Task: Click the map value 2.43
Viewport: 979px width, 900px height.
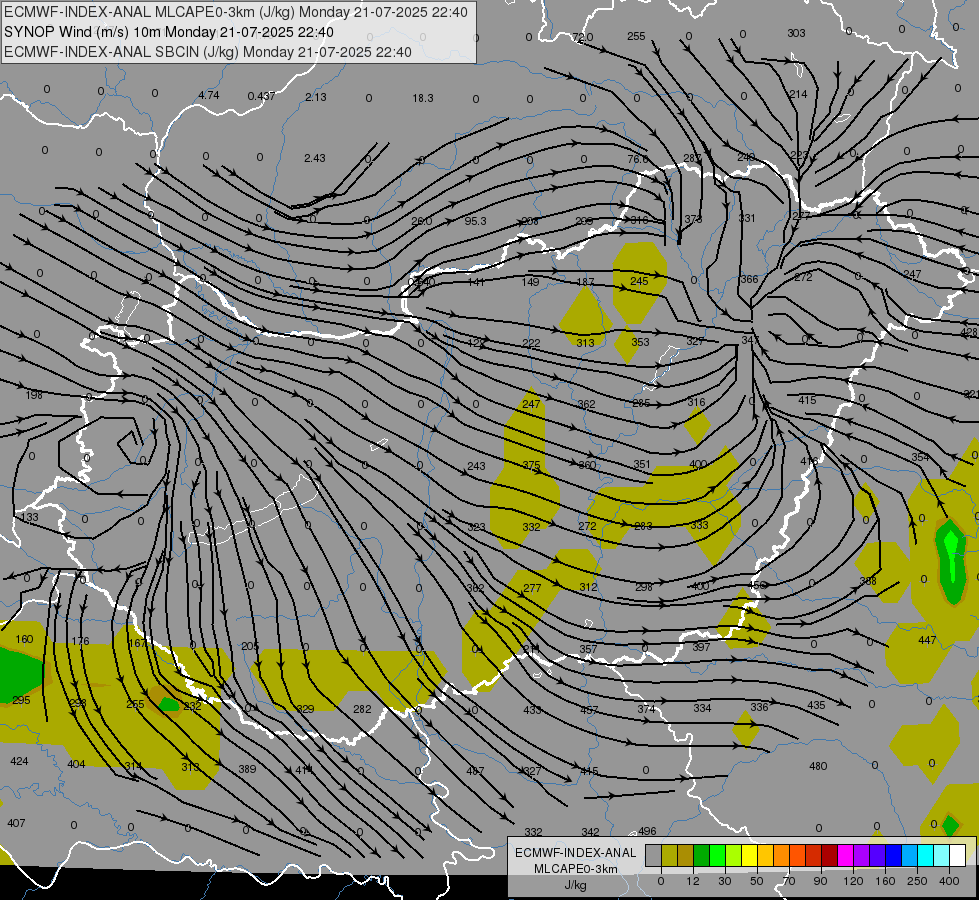Action: pos(315,158)
